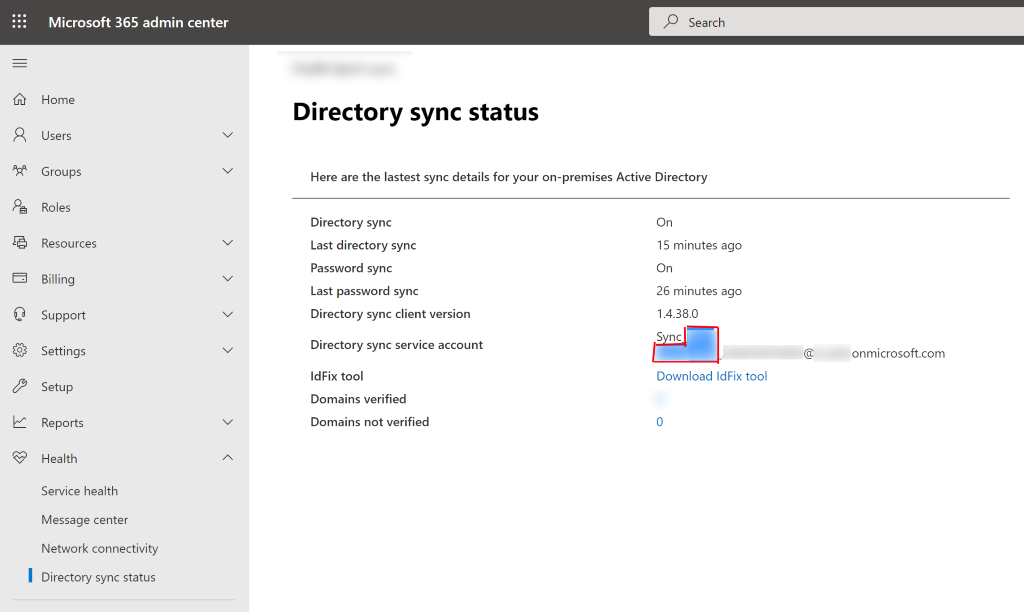The image size is (1024, 612).
Task: Click the Users label in navigation
Action: point(56,135)
